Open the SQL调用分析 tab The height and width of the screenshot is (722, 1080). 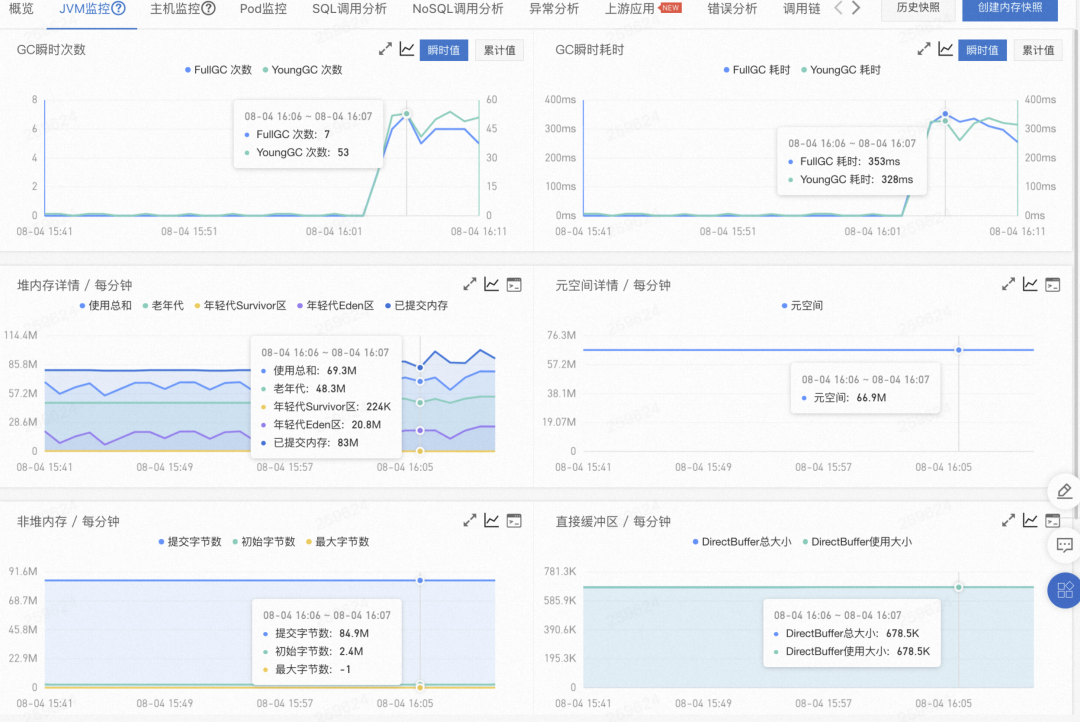tap(349, 9)
